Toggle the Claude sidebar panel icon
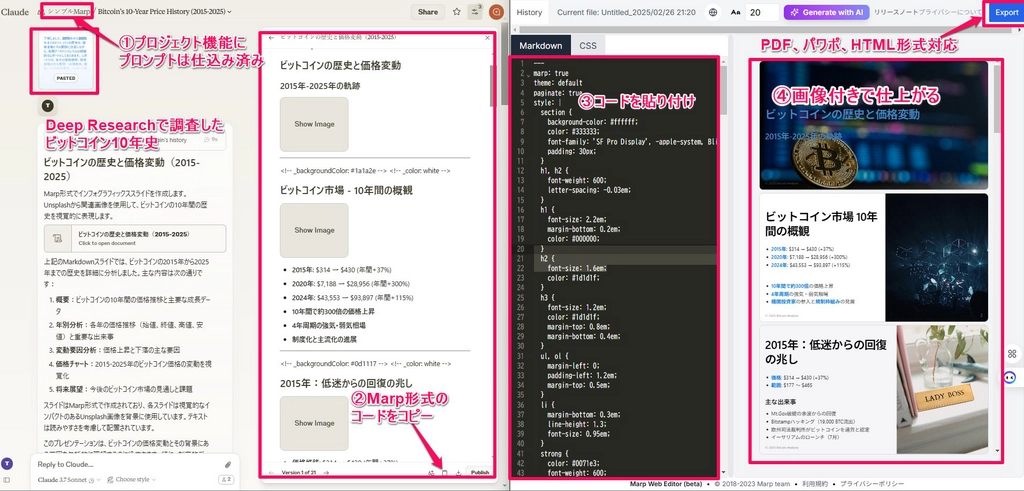 7,480
